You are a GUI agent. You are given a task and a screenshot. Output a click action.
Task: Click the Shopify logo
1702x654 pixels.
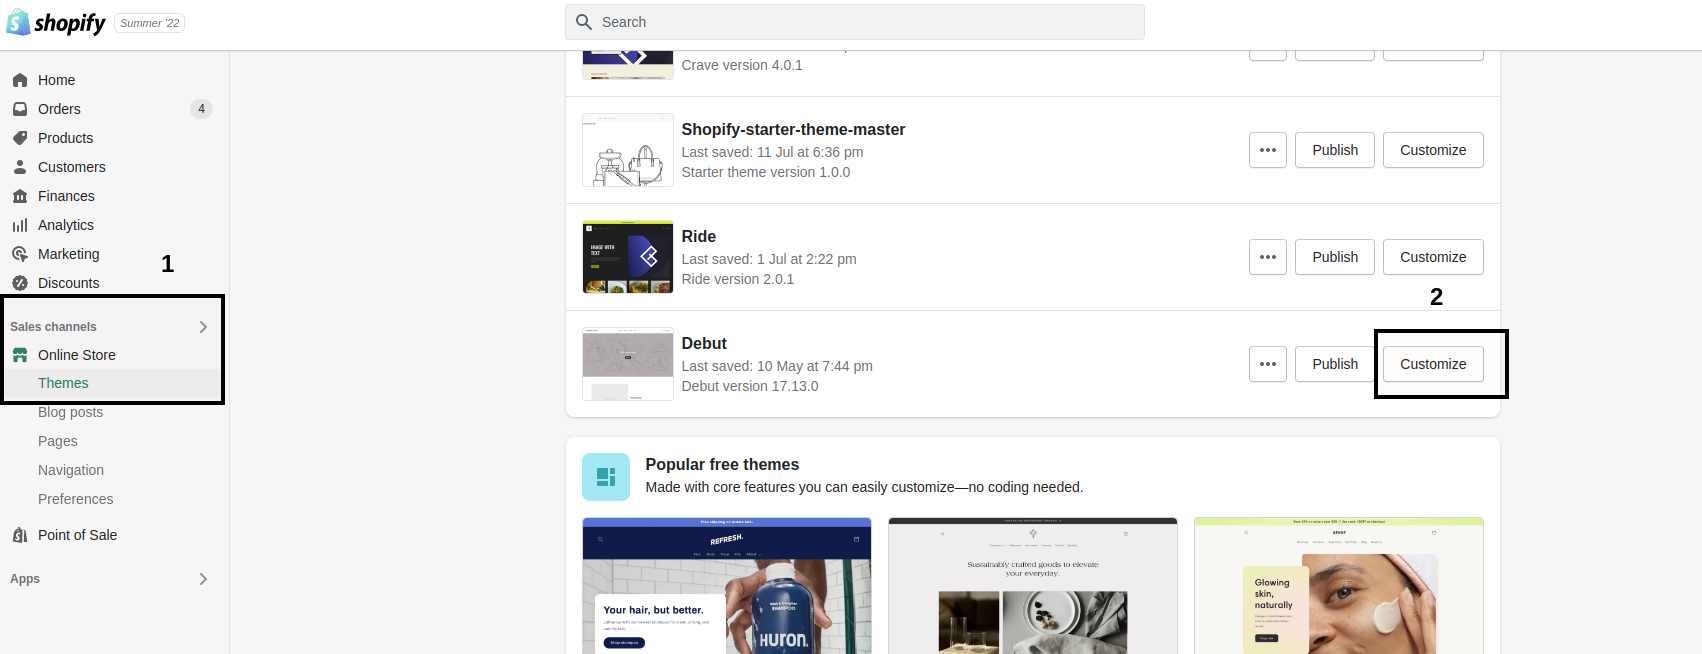[56, 22]
